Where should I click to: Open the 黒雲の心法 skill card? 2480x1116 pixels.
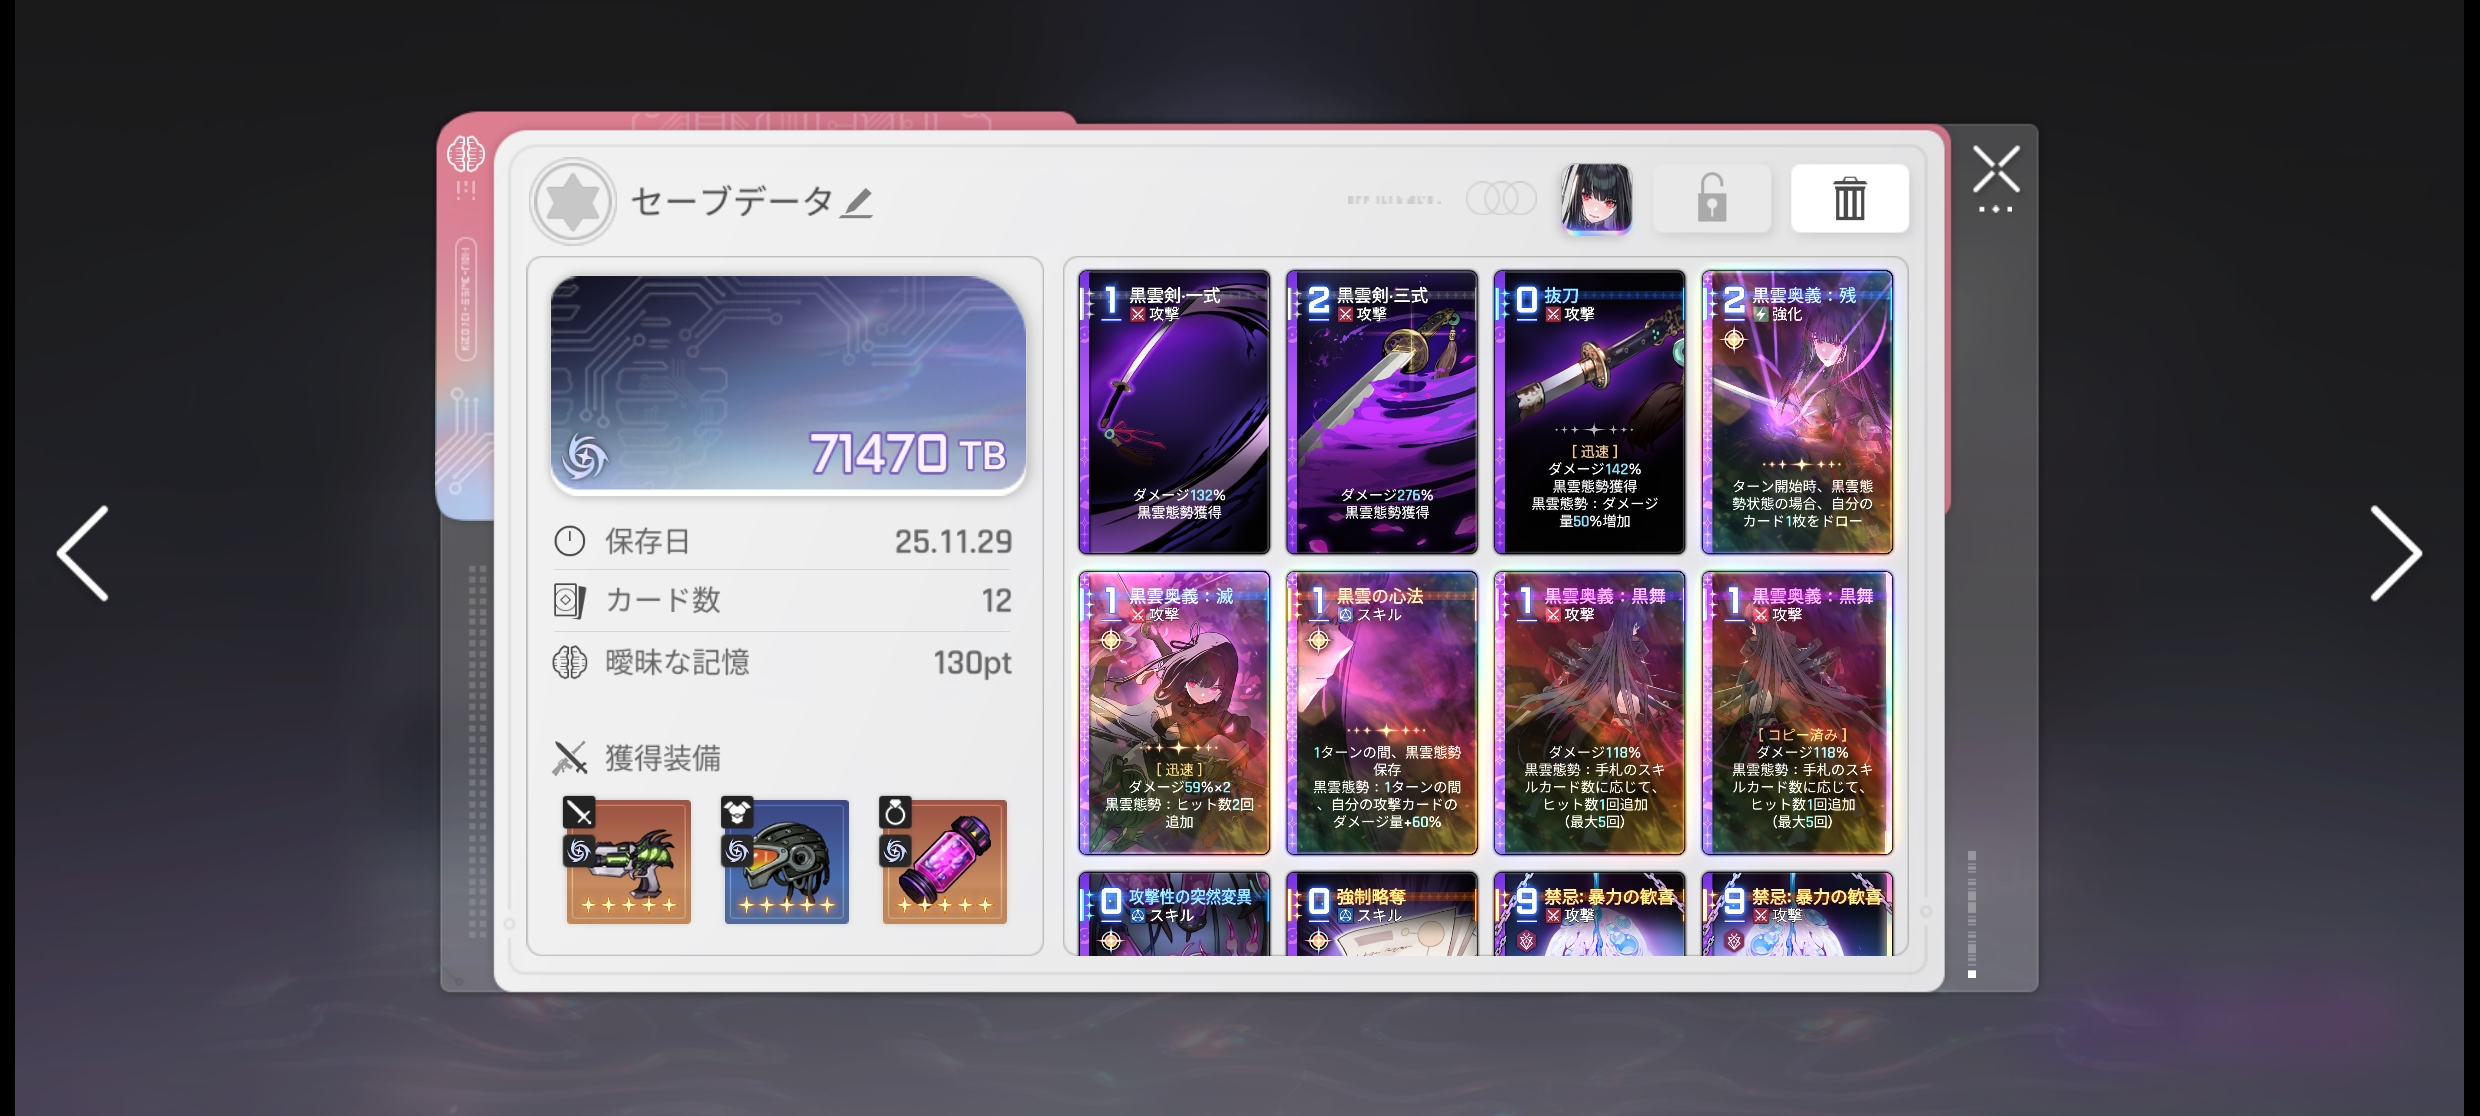[x=1381, y=713]
